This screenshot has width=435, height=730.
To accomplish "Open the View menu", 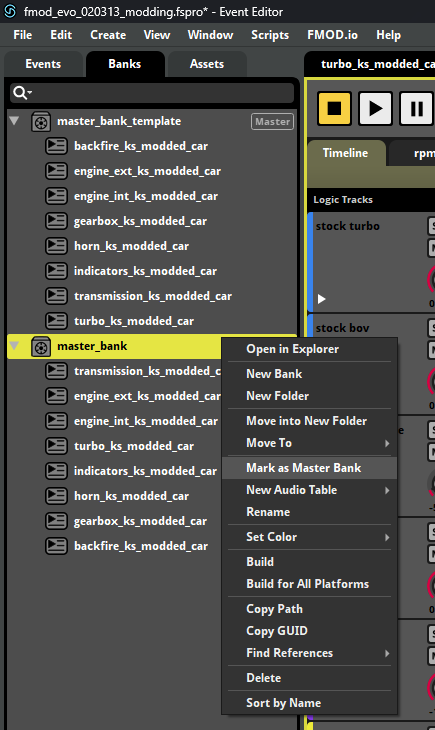I will [x=157, y=35].
